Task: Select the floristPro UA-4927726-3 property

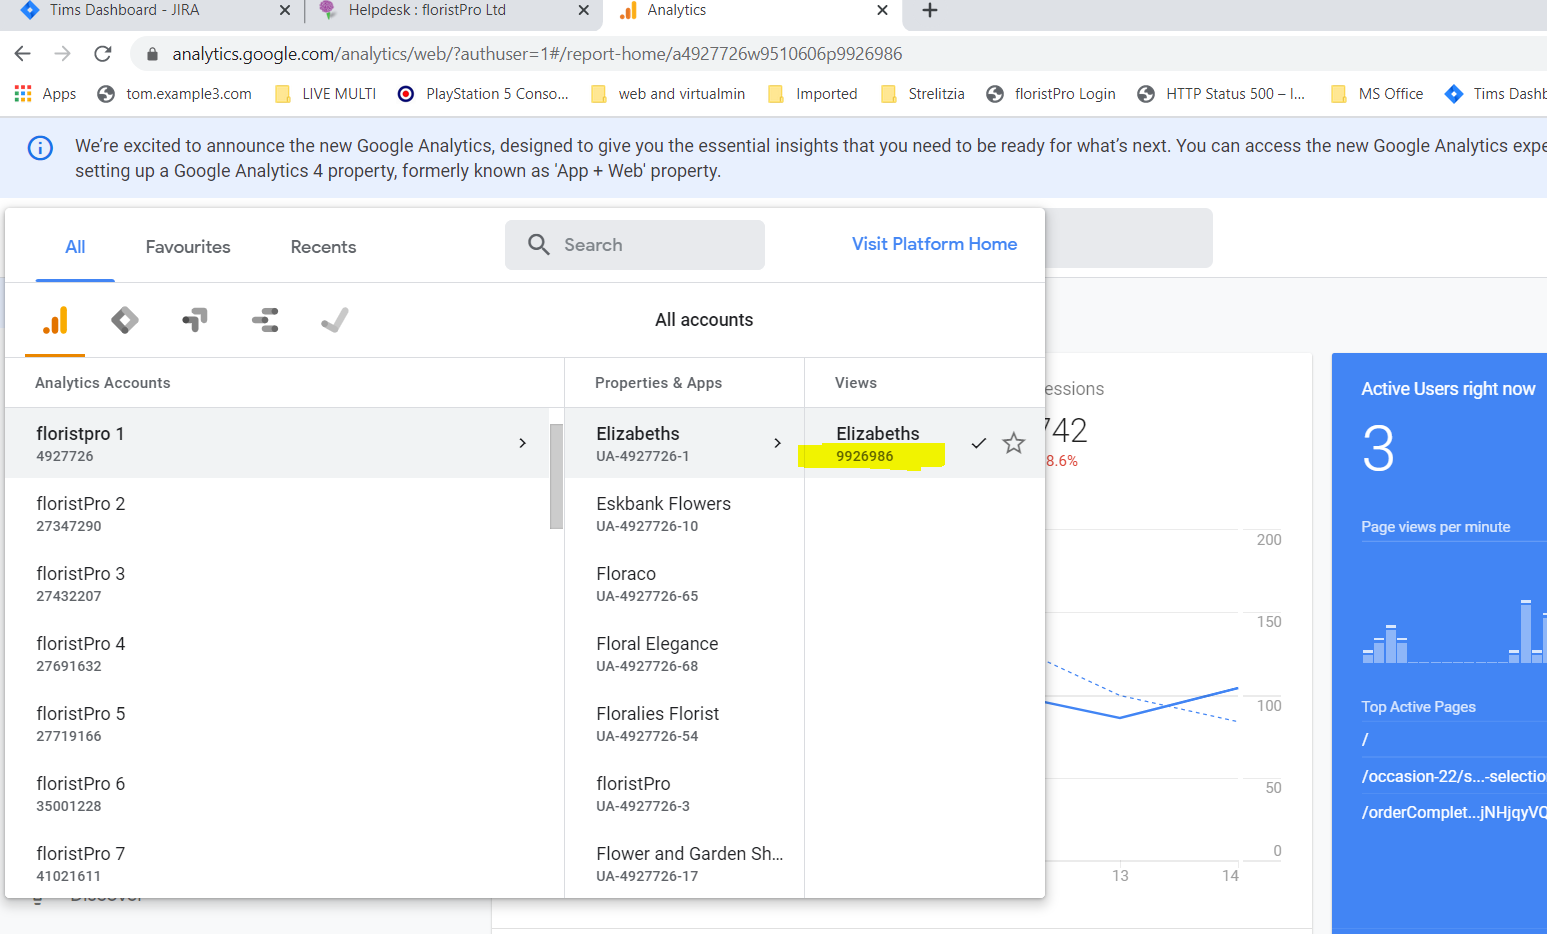Action: pos(685,793)
